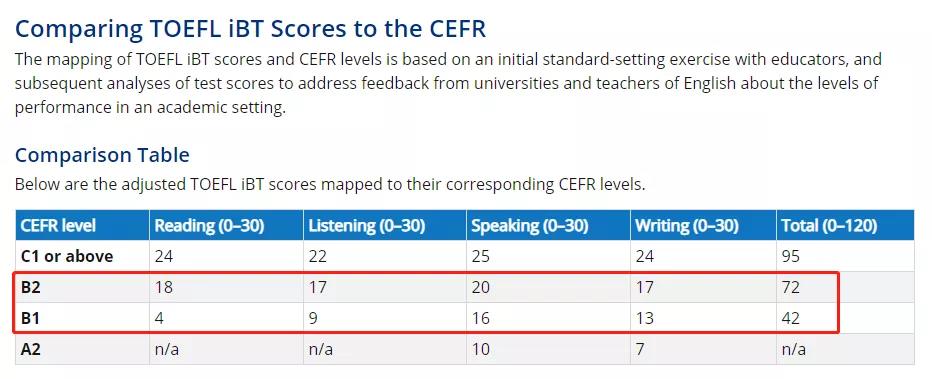Select the CEFR level column header
The height and width of the screenshot is (379, 932).
coord(58,226)
